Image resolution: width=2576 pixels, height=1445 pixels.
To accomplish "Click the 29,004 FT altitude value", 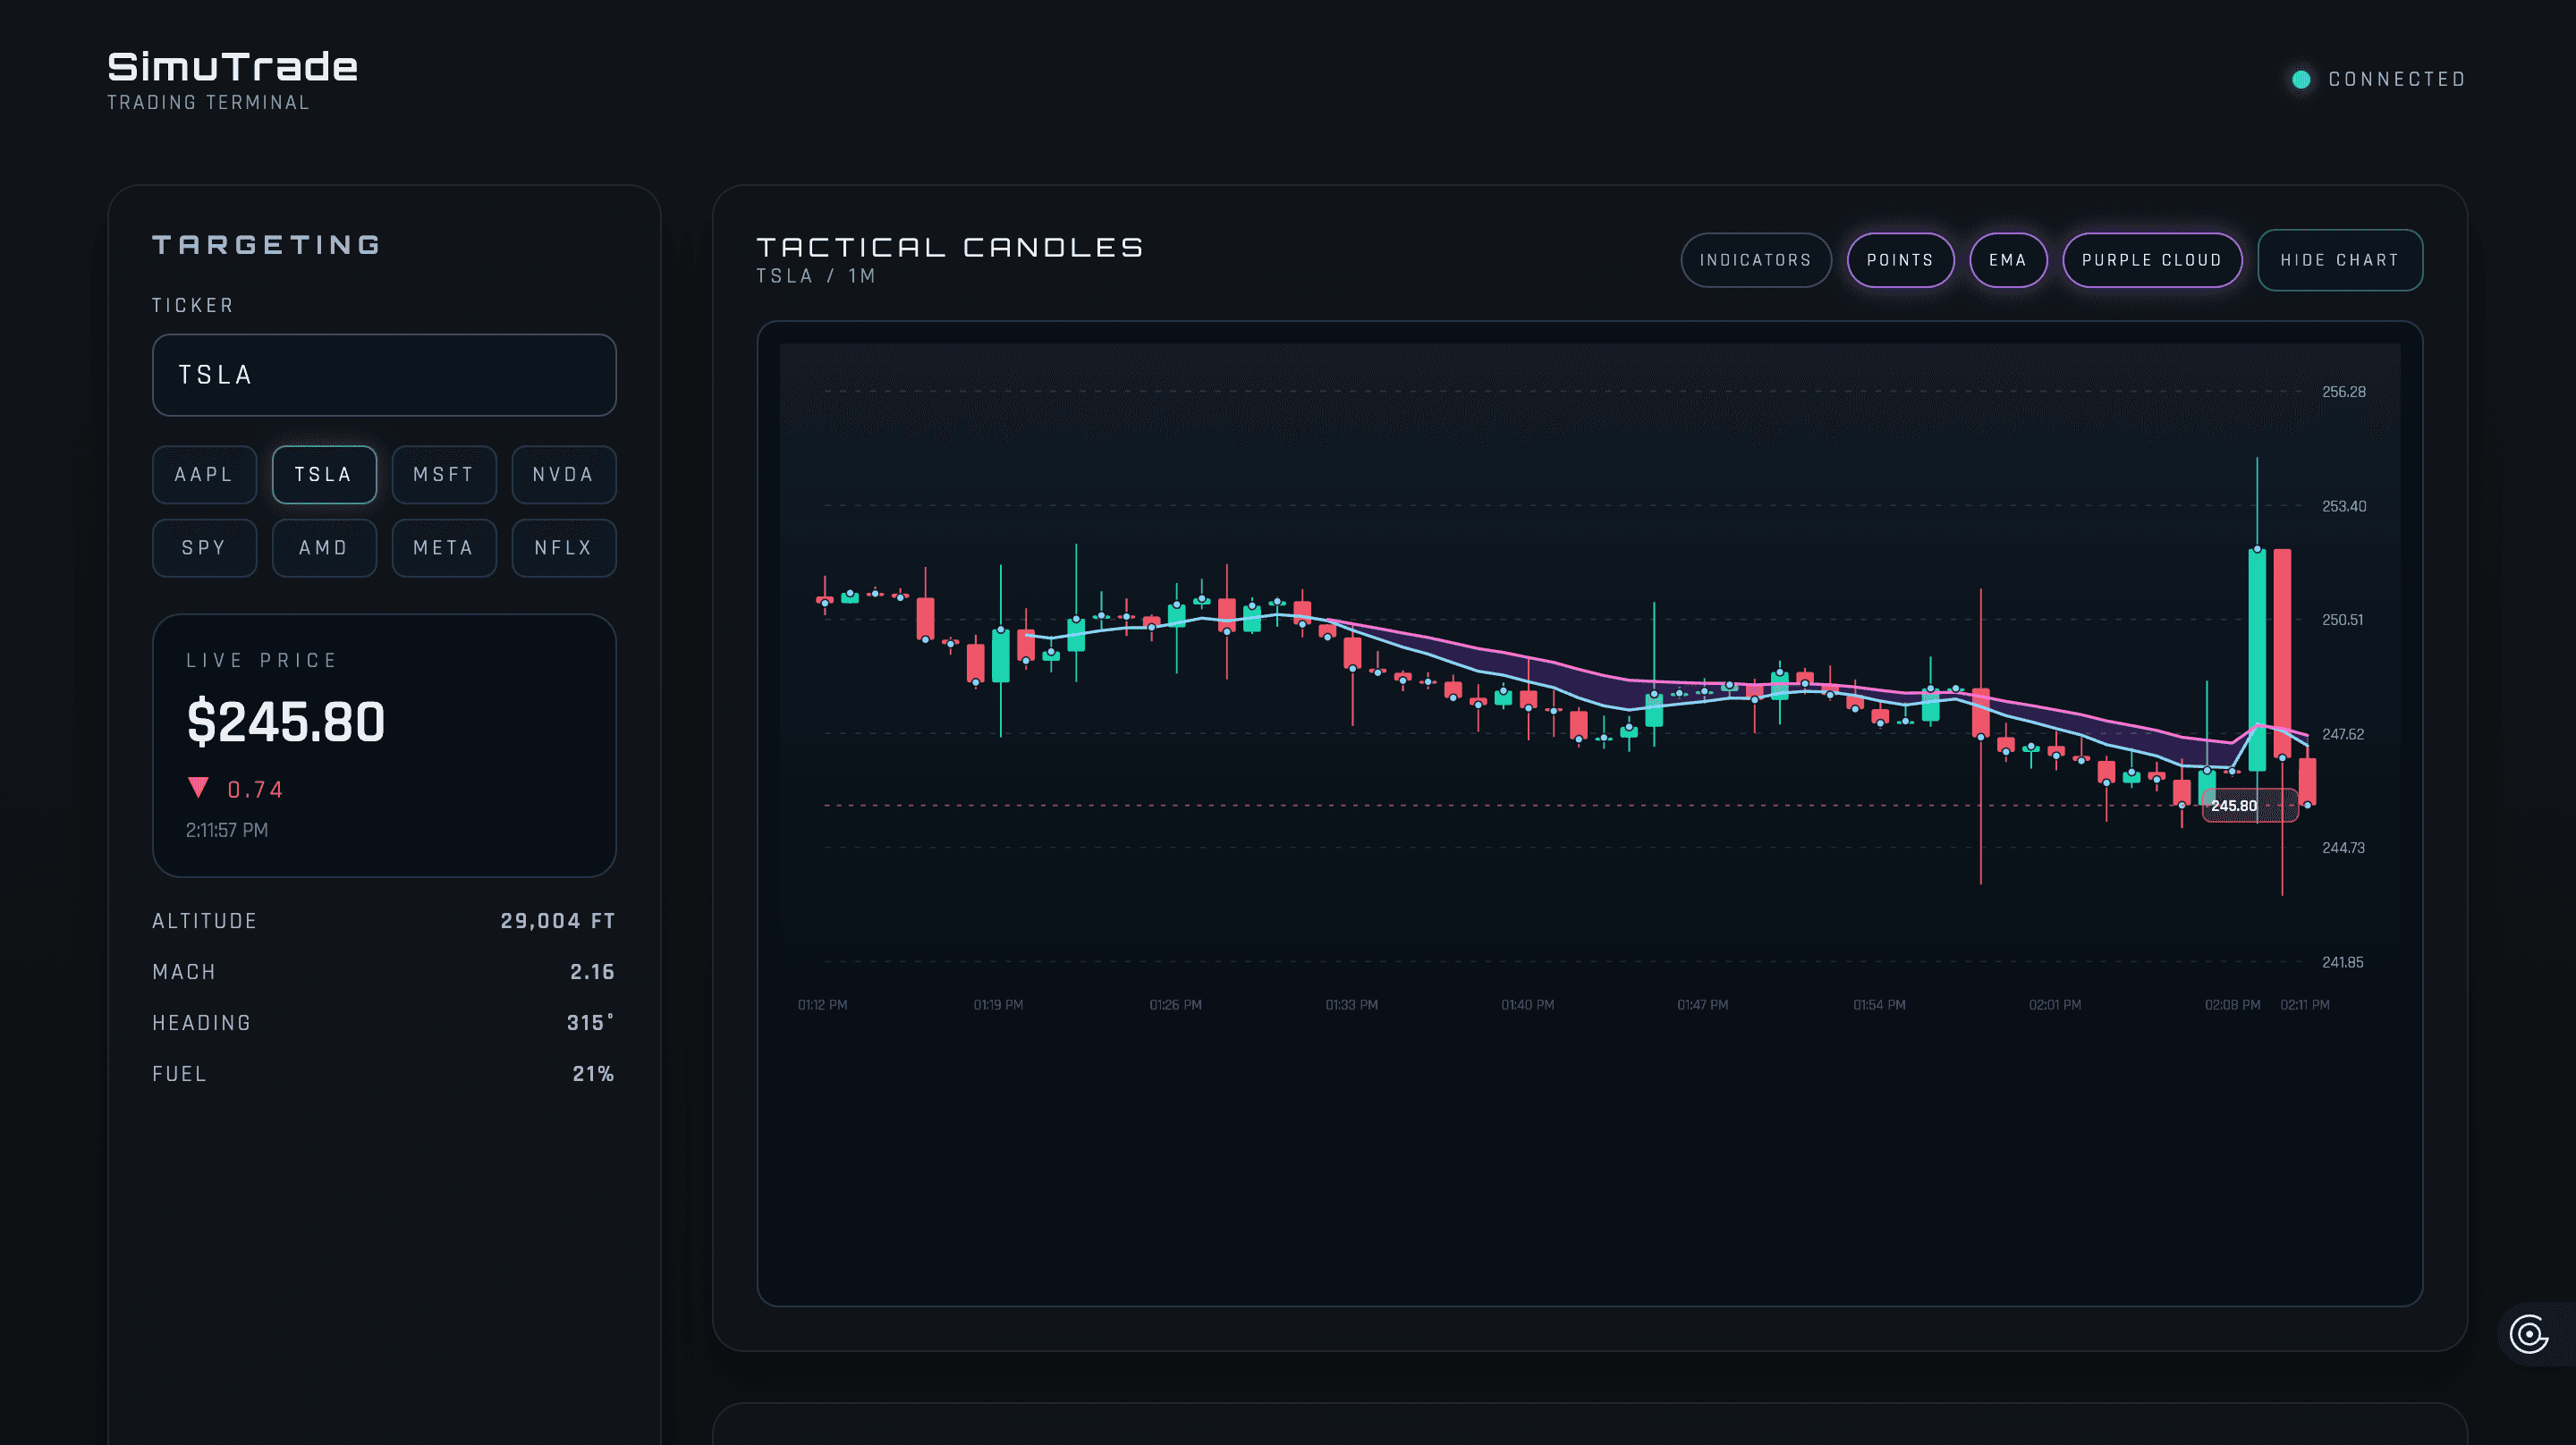I will pyautogui.click(x=558, y=921).
